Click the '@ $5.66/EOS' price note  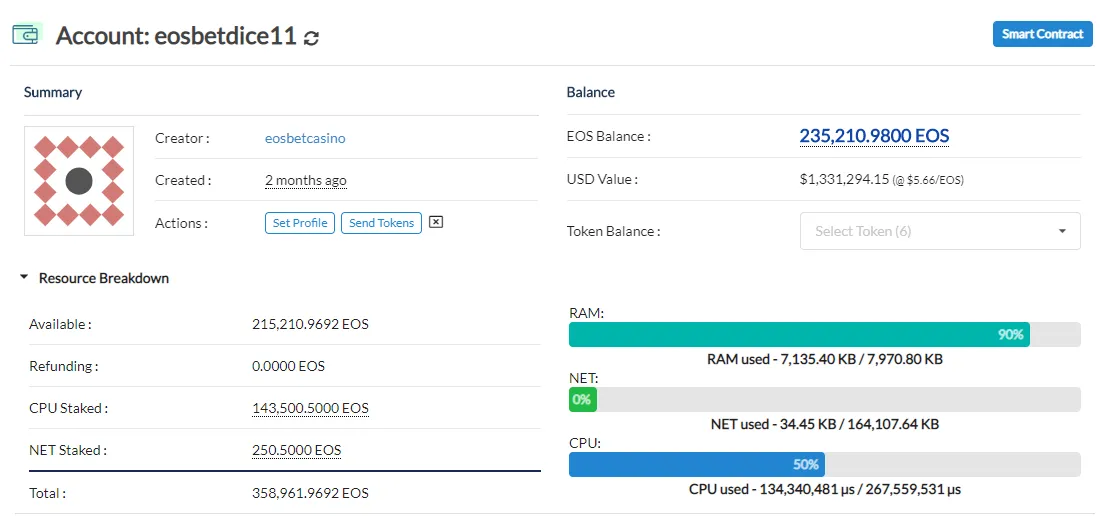pos(928,180)
